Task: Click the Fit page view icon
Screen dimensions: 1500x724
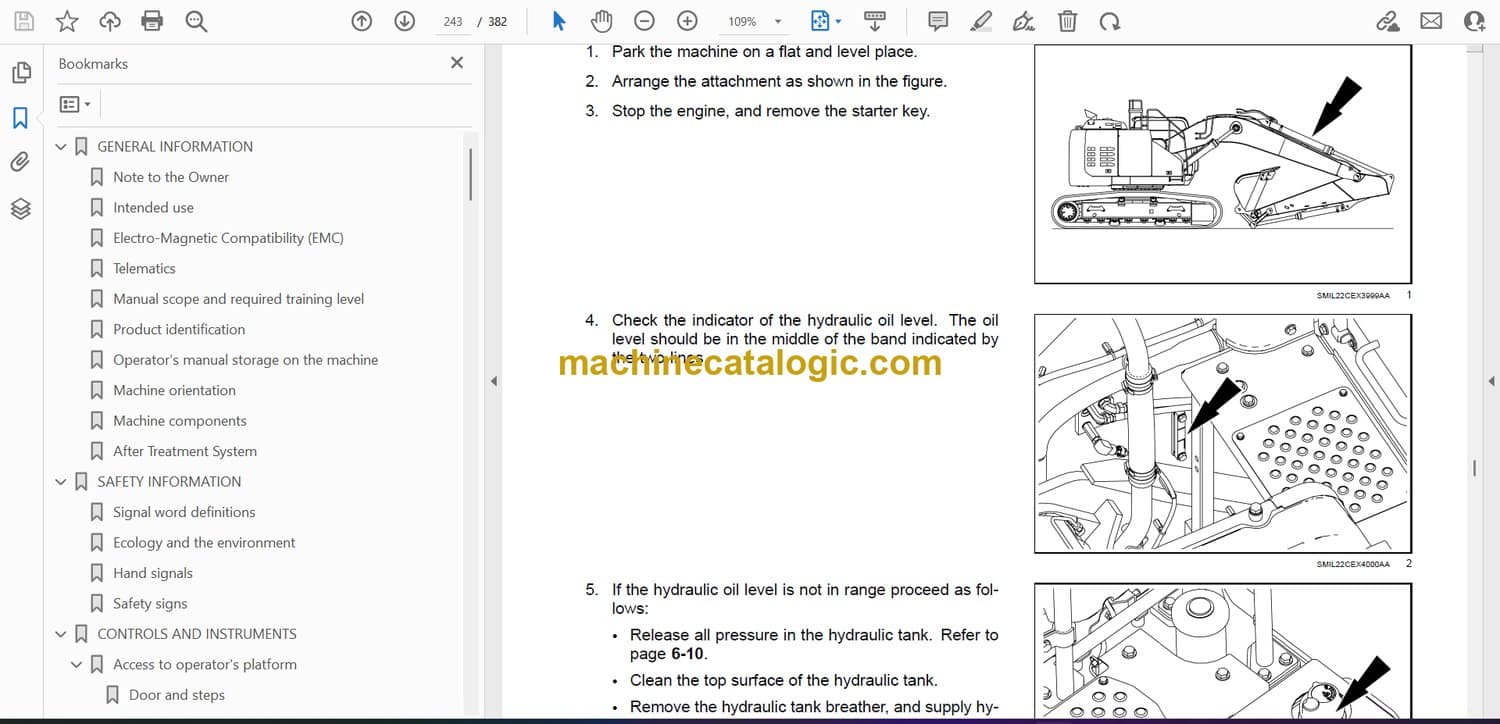Action: 820,21
